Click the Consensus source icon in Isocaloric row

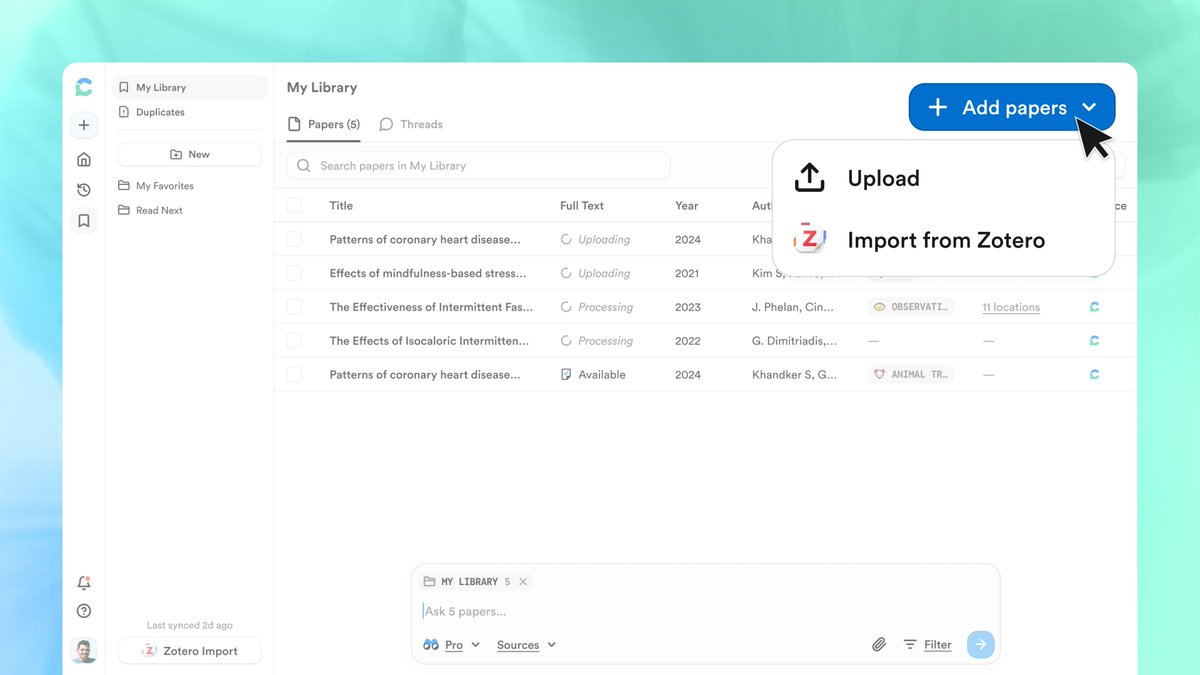coord(1094,341)
